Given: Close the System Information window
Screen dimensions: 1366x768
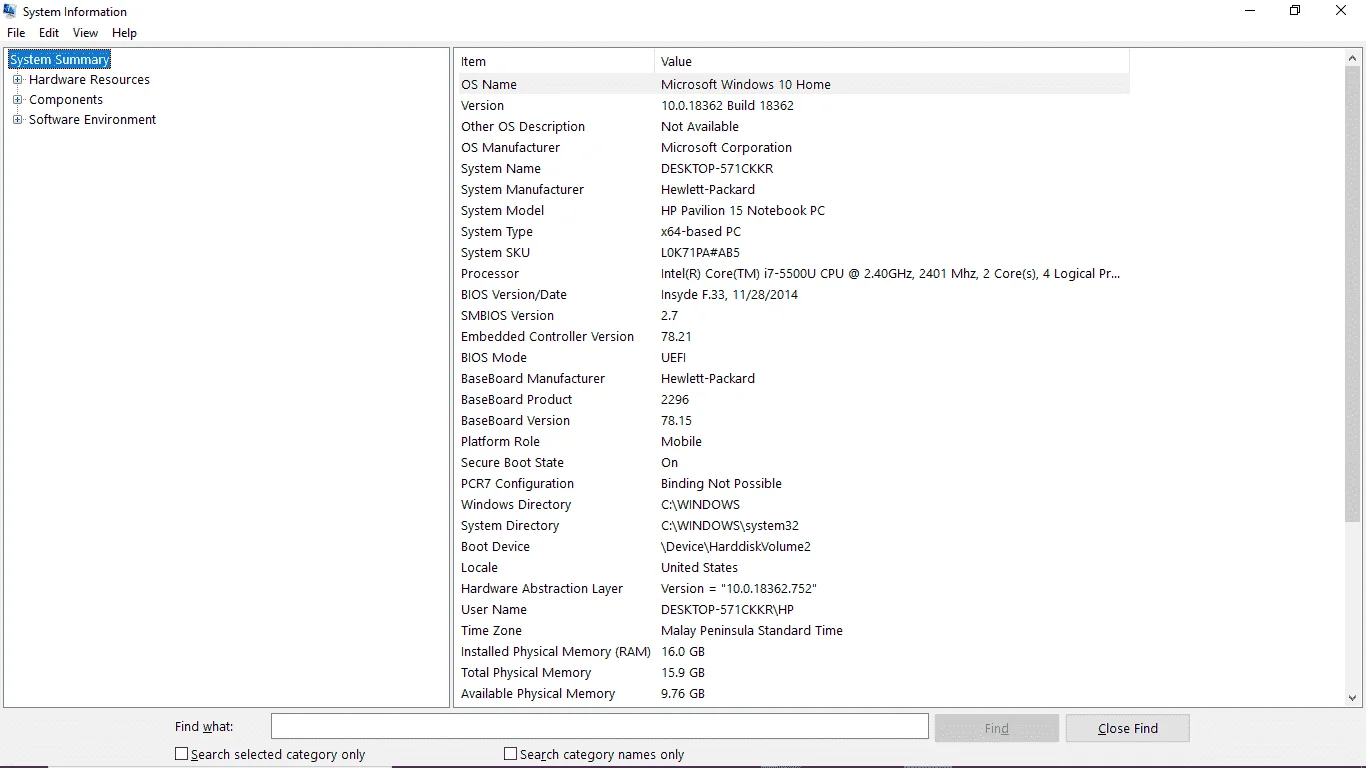Looking at the screenshot, I should click(x=1342, y=11).
